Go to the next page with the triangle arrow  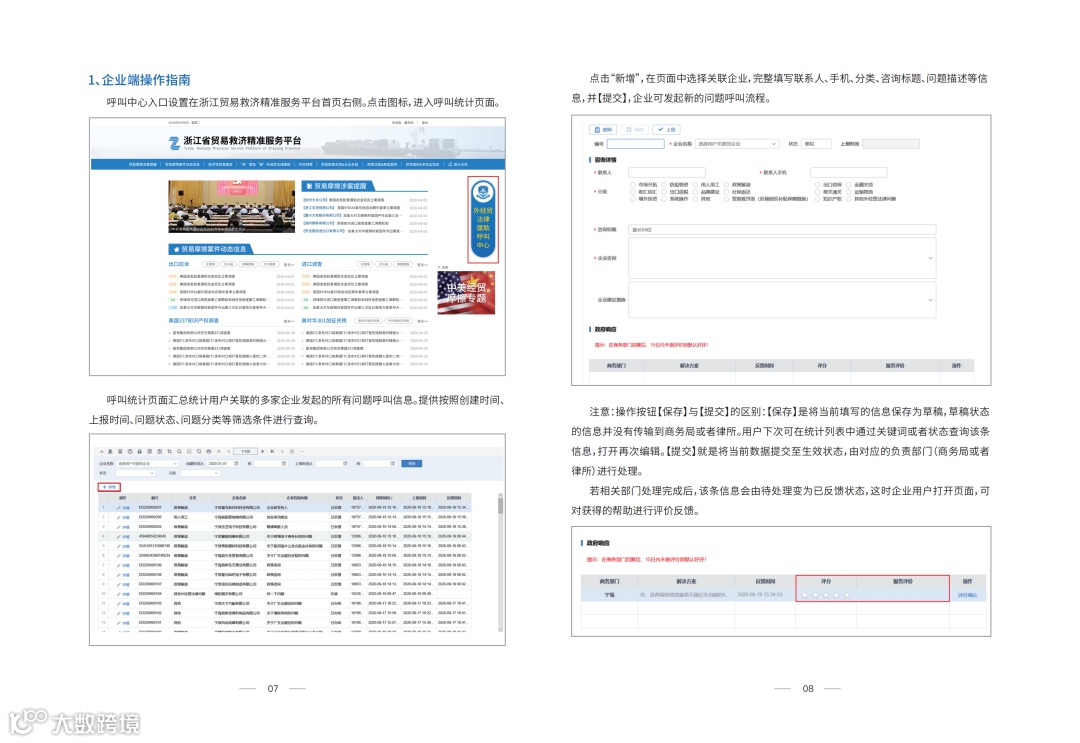263,452
